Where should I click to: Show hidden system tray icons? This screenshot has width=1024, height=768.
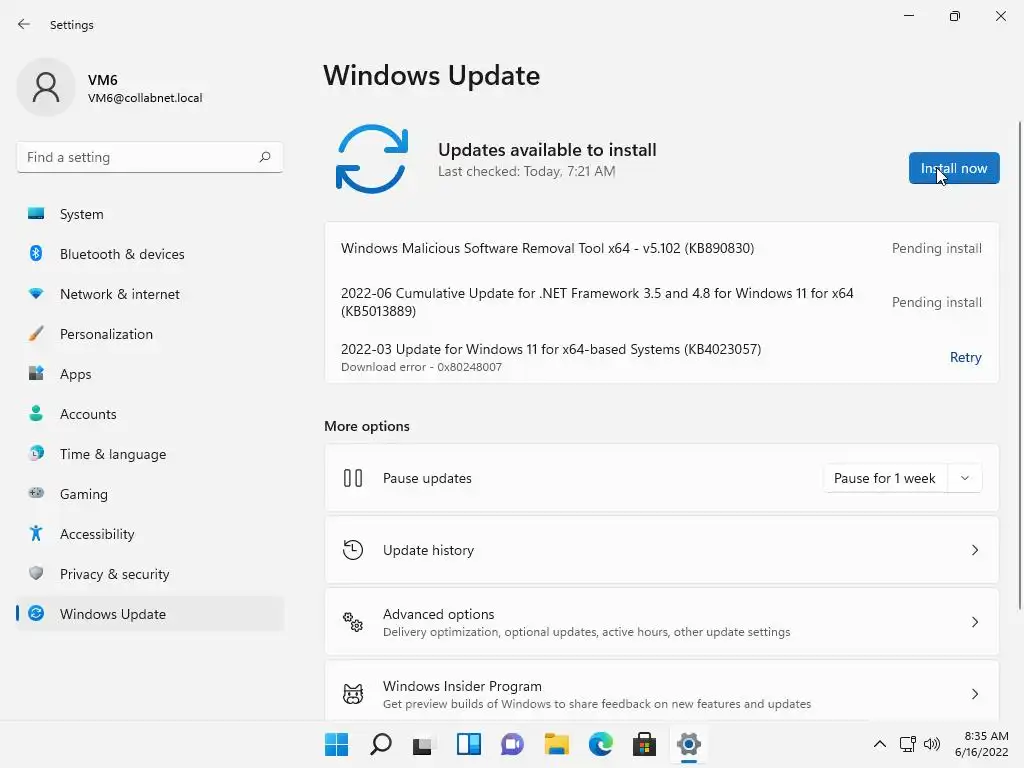pyautogui.click(x=880, y=744)
